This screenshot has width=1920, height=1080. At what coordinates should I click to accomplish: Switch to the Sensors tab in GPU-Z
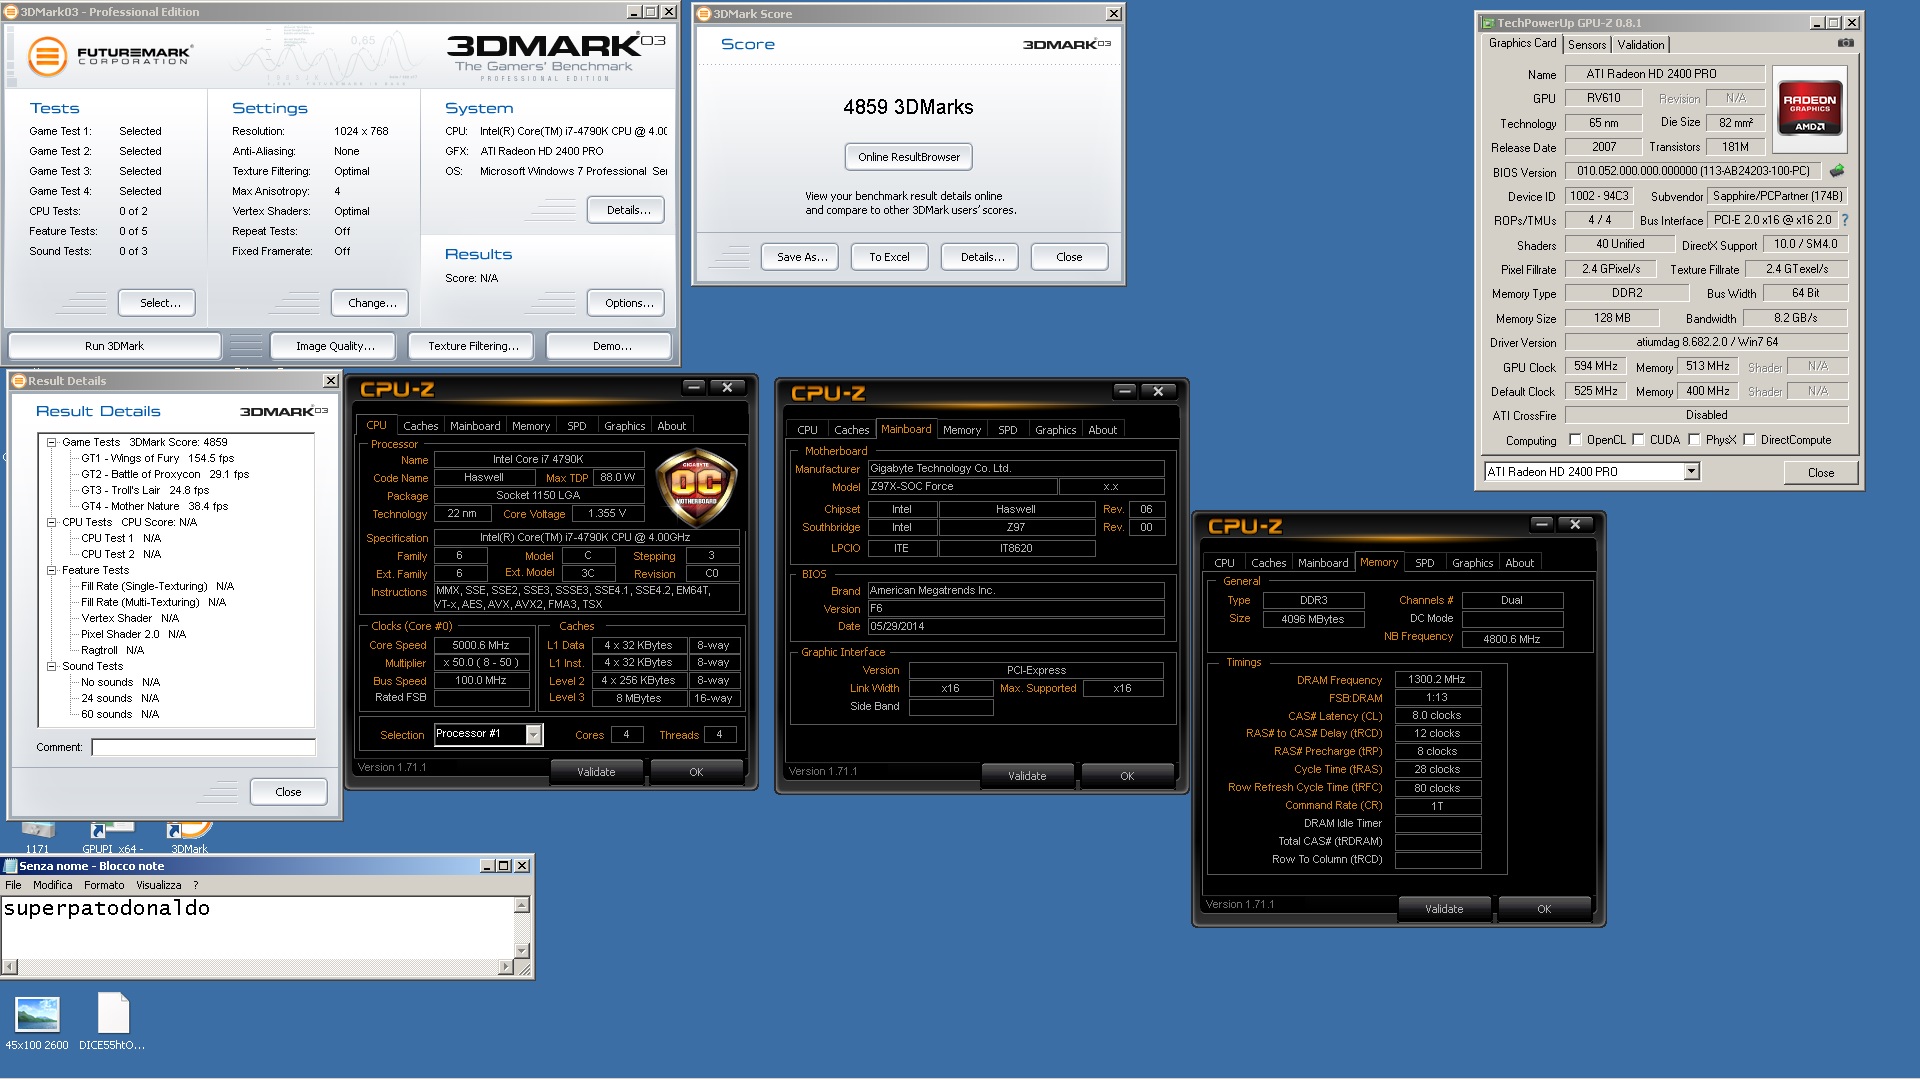click(x=1586, y=45)
